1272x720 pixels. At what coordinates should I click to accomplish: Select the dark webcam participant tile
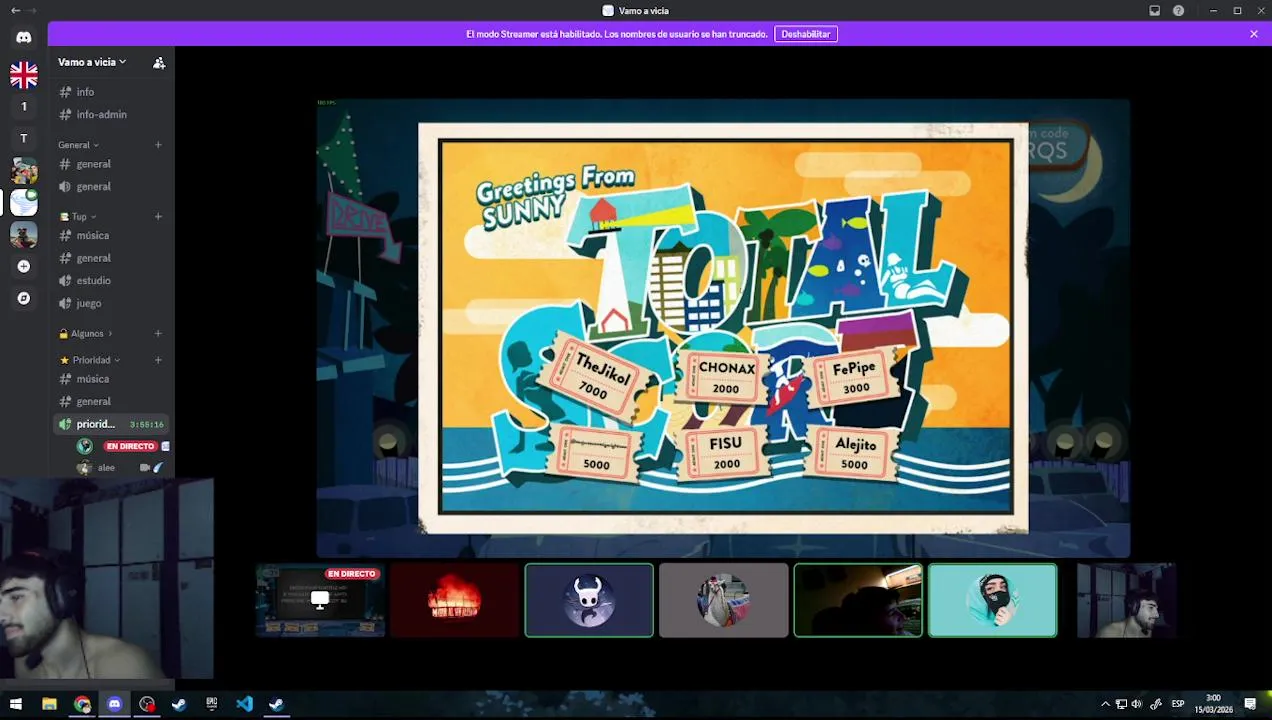(858, 600)
